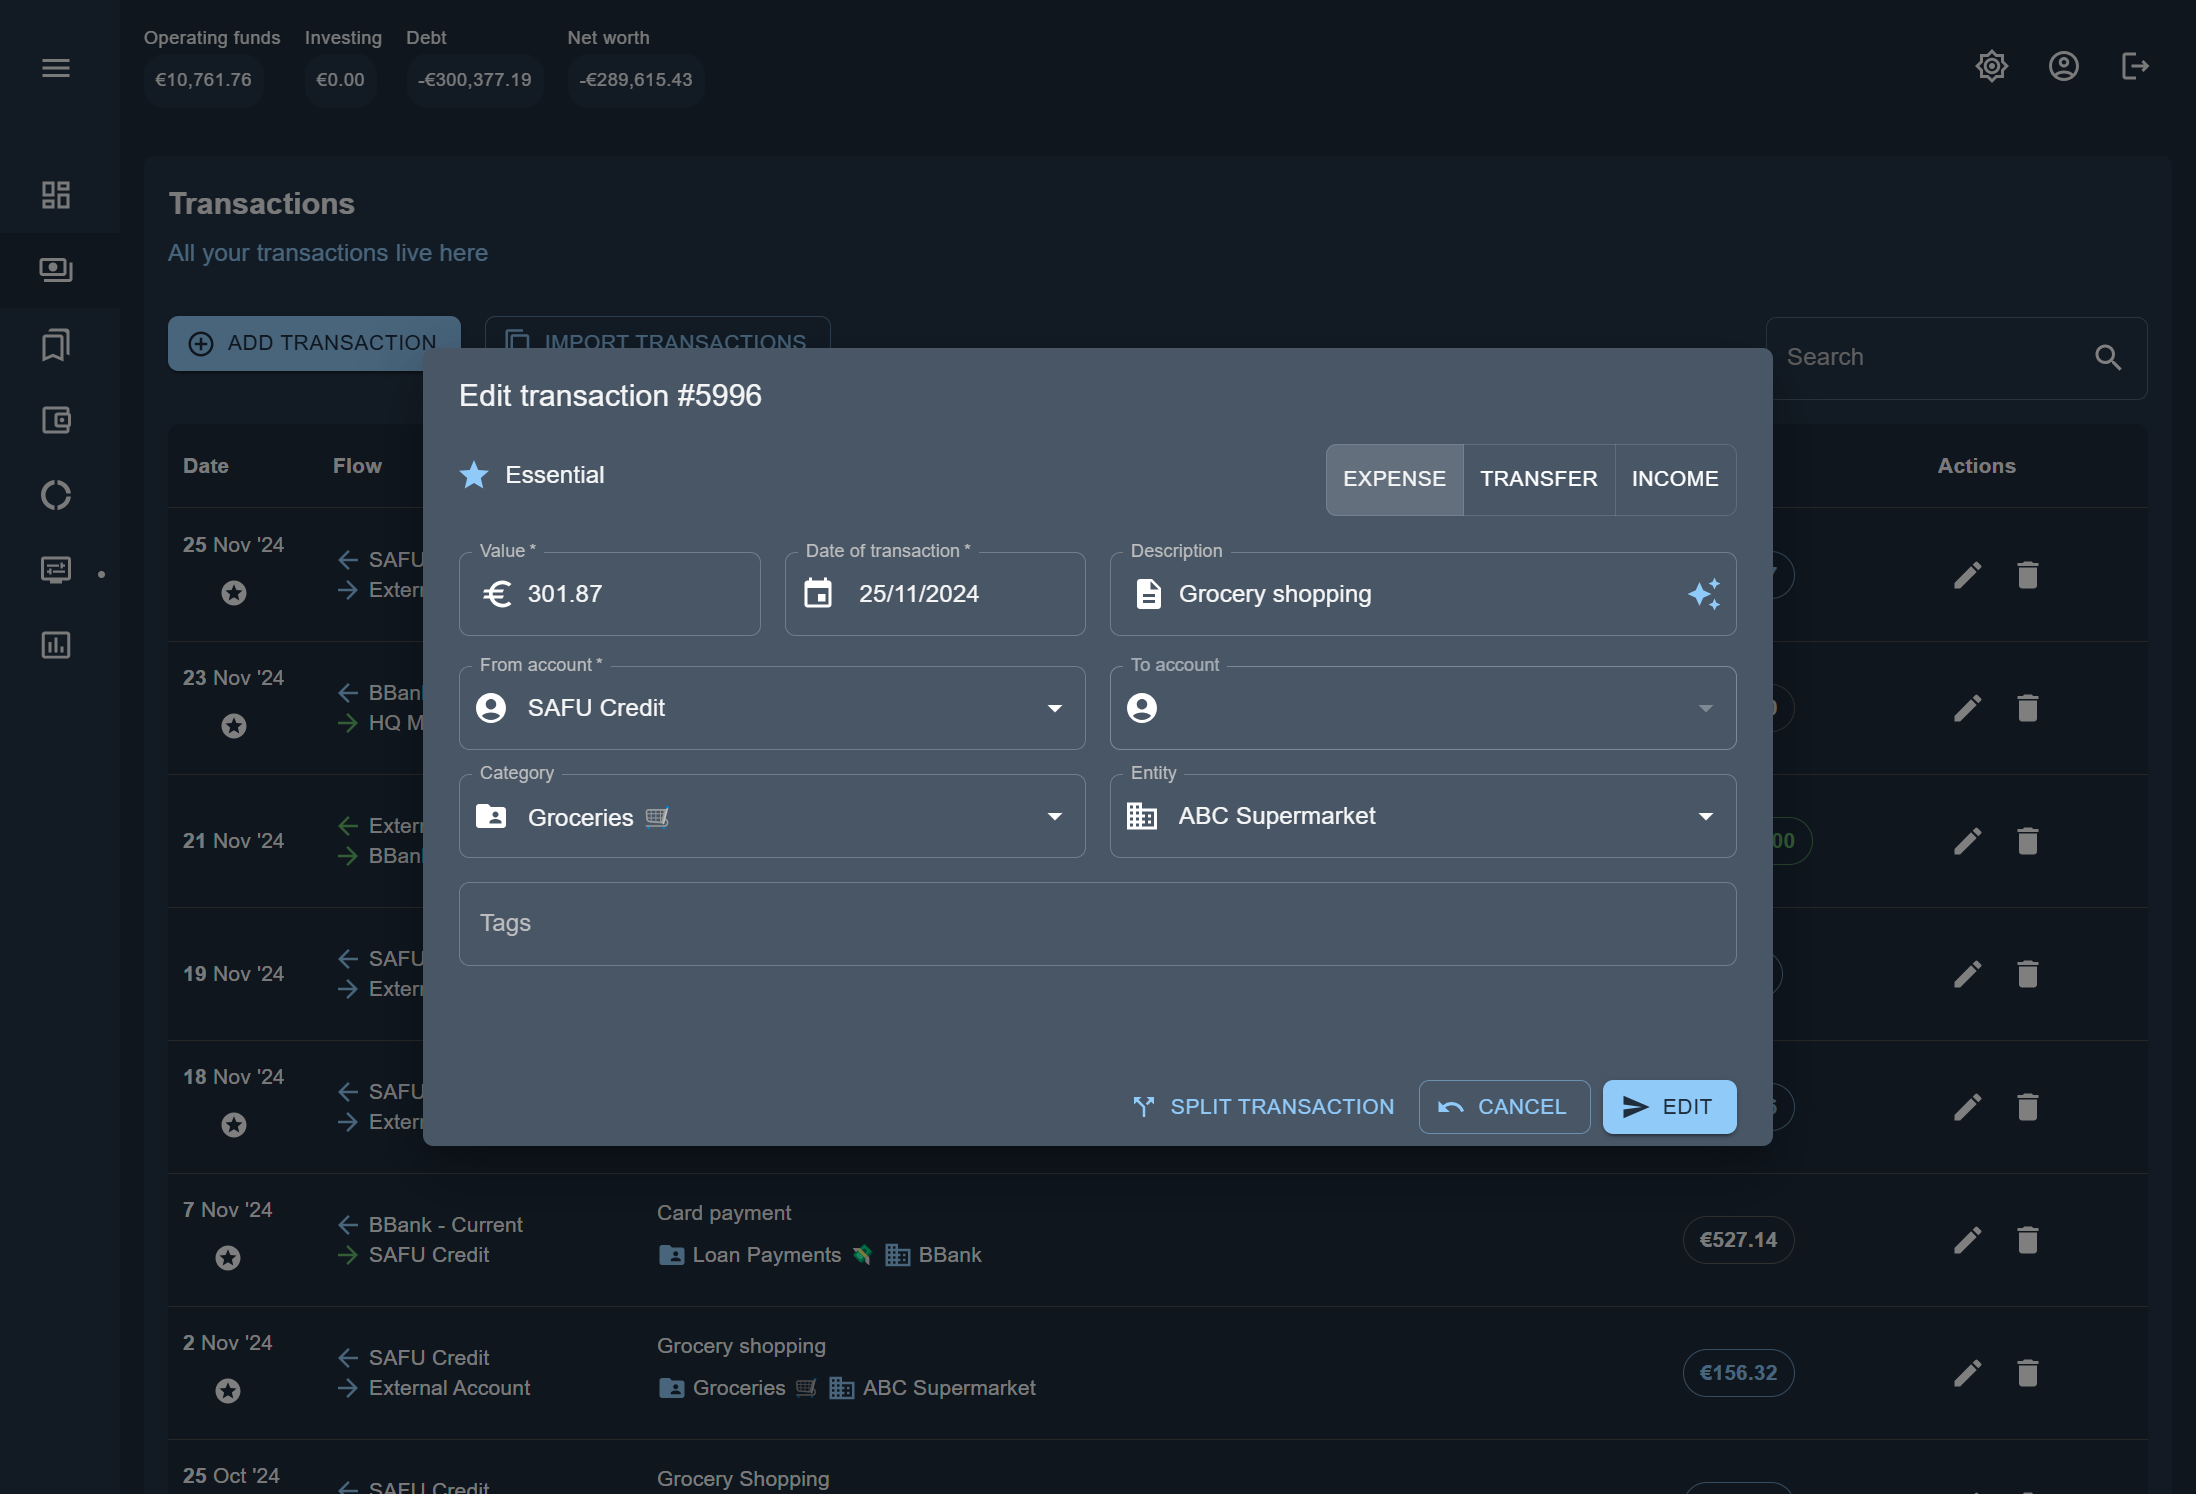Expand the Entity ABC Supermarket dropdown
Screen dimensions: 2196x1494
tap(1705, 816)
